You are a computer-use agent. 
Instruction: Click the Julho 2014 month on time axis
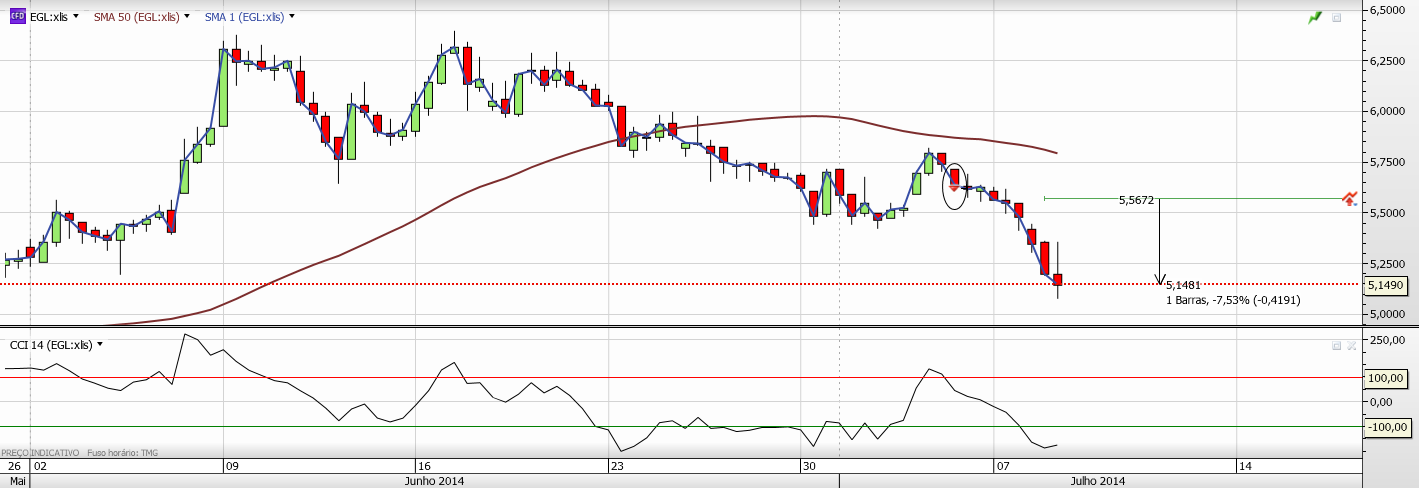[x=1098, y=481]
